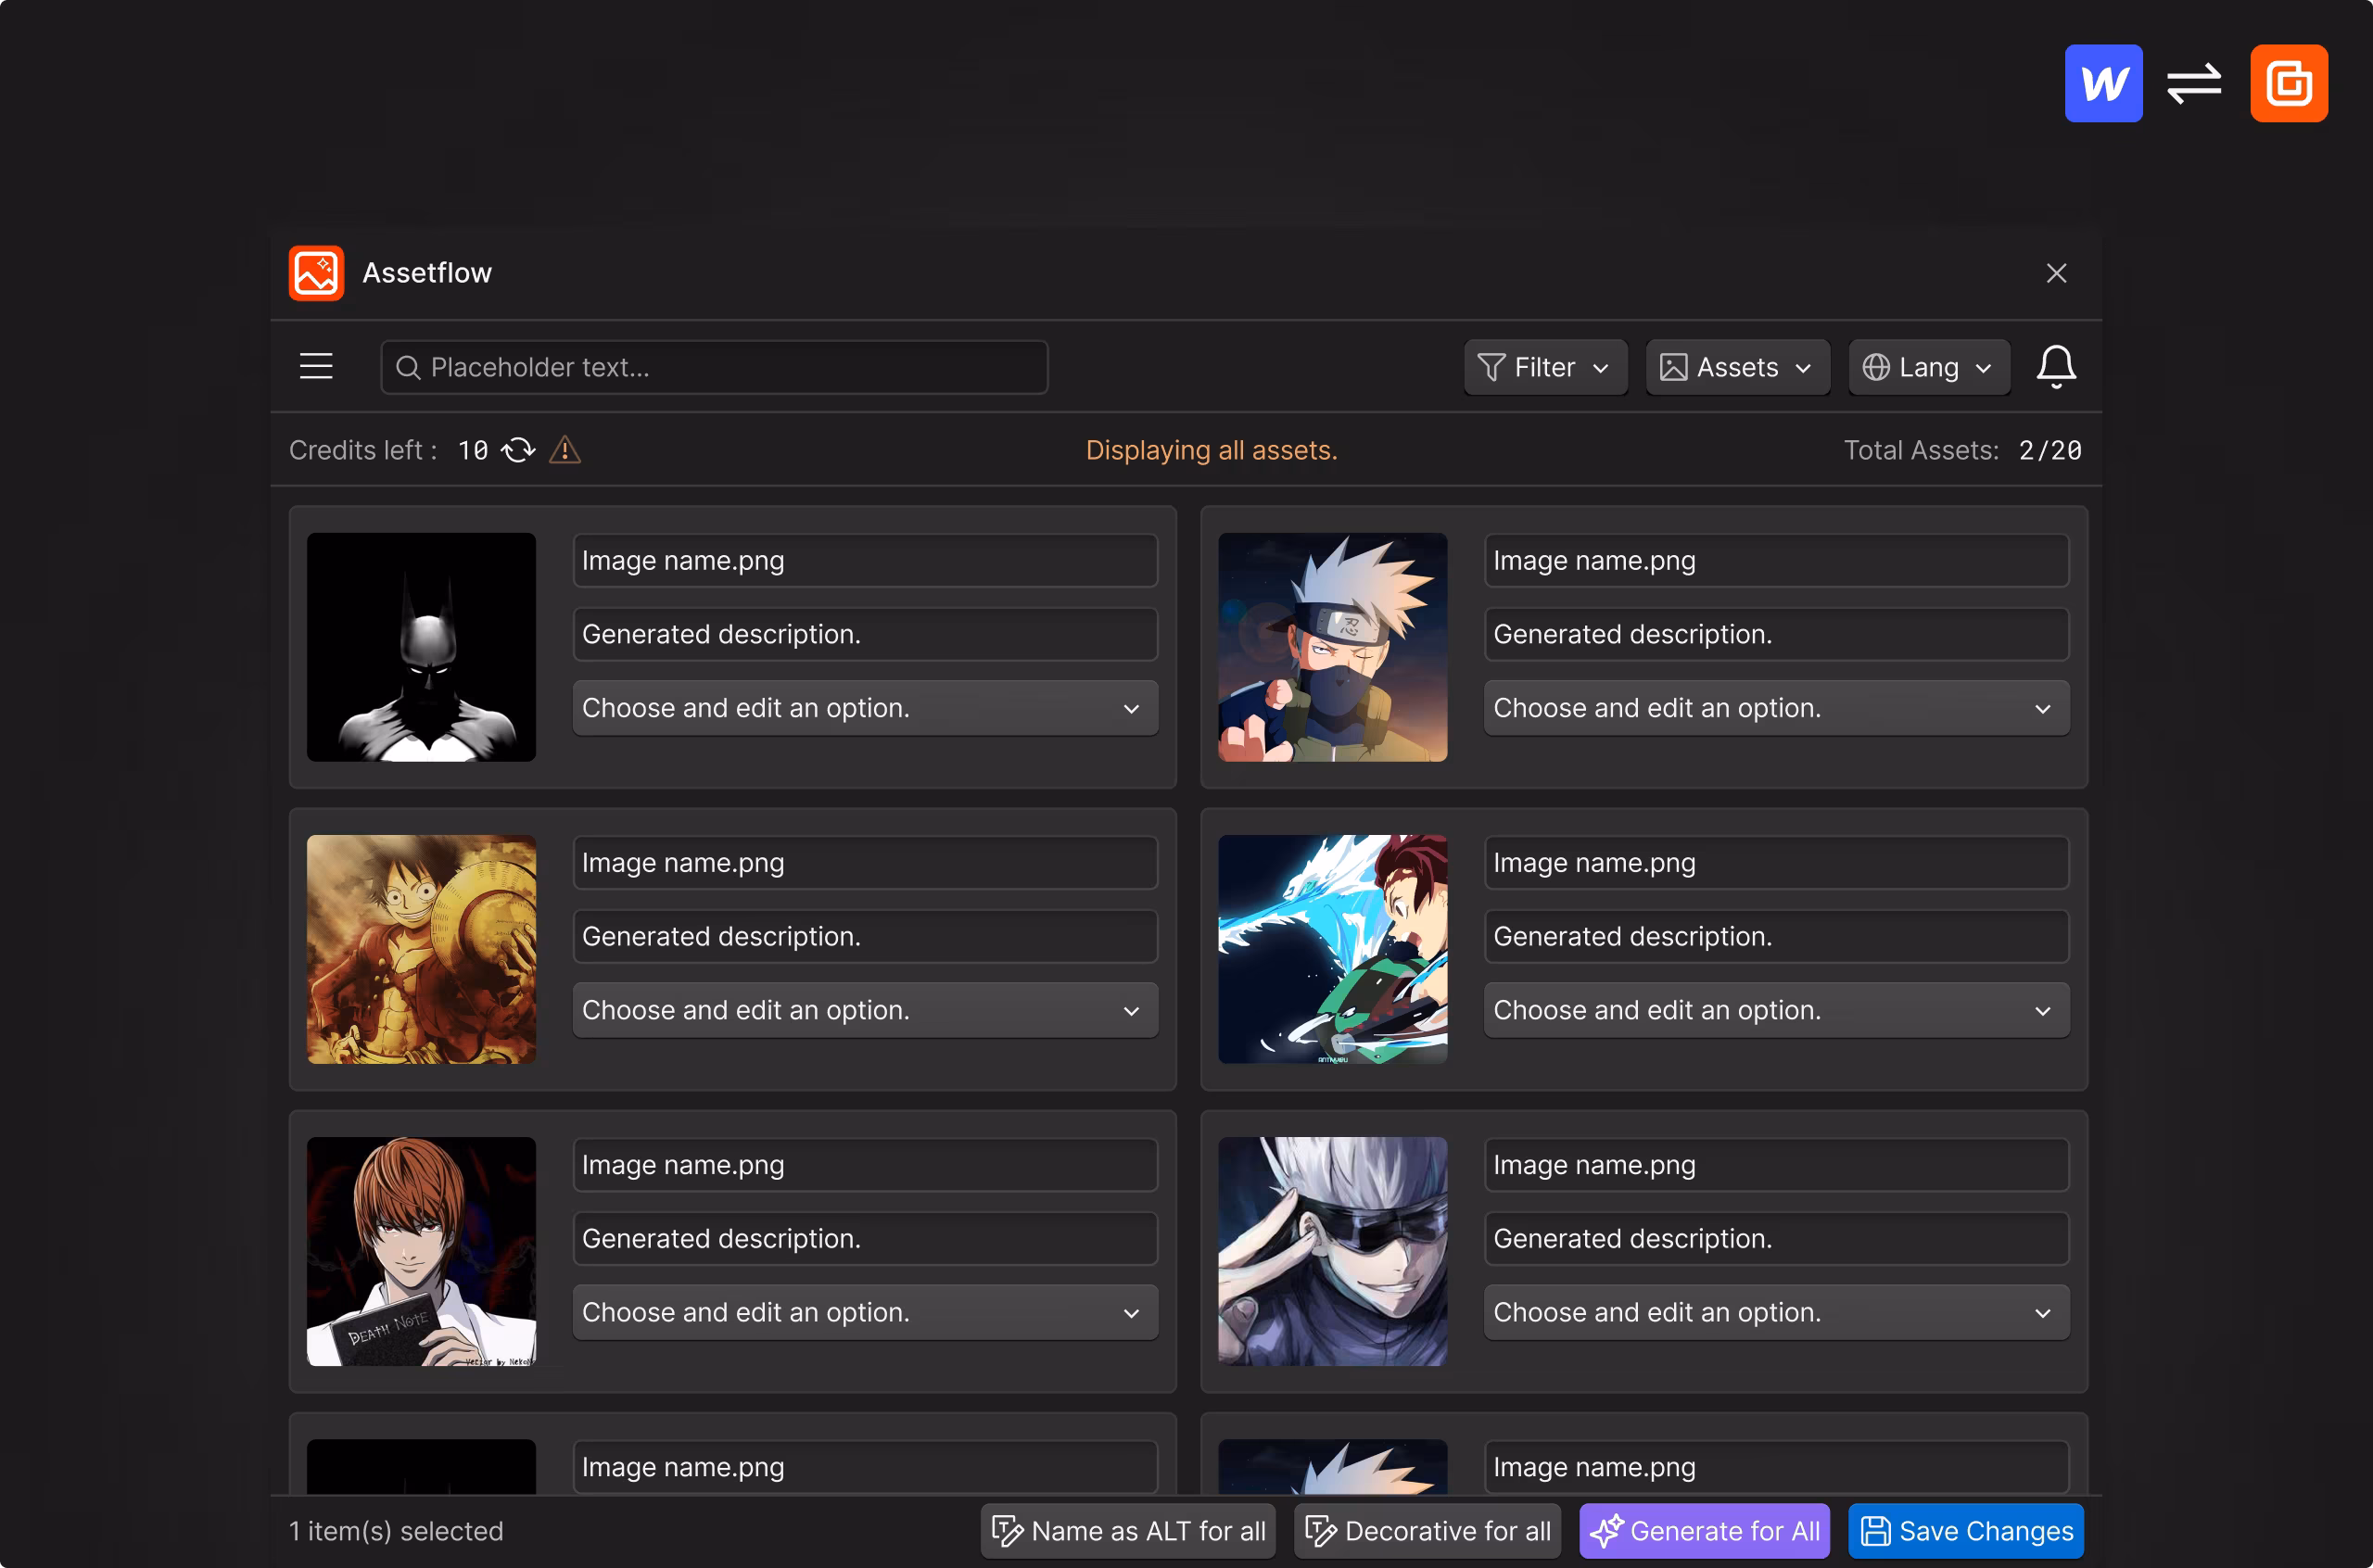Edit Generated description of Tanjiro card

click(1776, 936)
